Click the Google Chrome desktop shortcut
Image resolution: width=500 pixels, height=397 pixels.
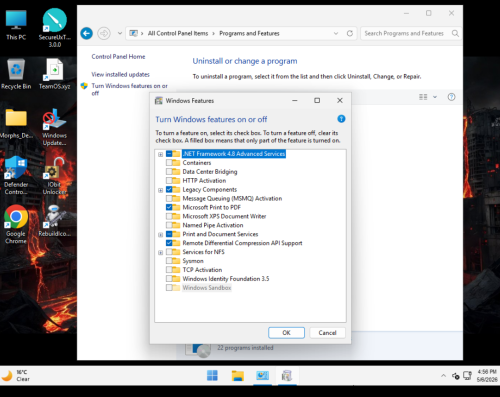coord(16,224)
